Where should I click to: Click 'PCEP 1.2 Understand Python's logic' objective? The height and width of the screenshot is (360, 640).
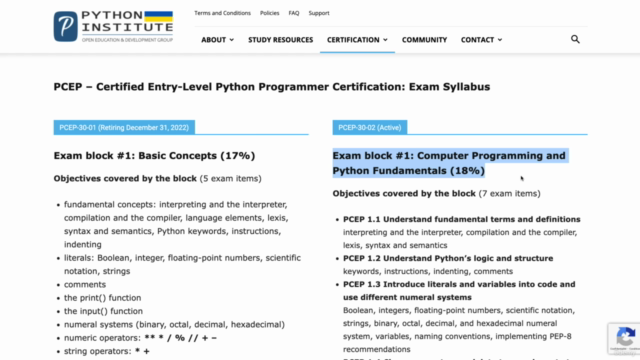[x=448, y=258]
